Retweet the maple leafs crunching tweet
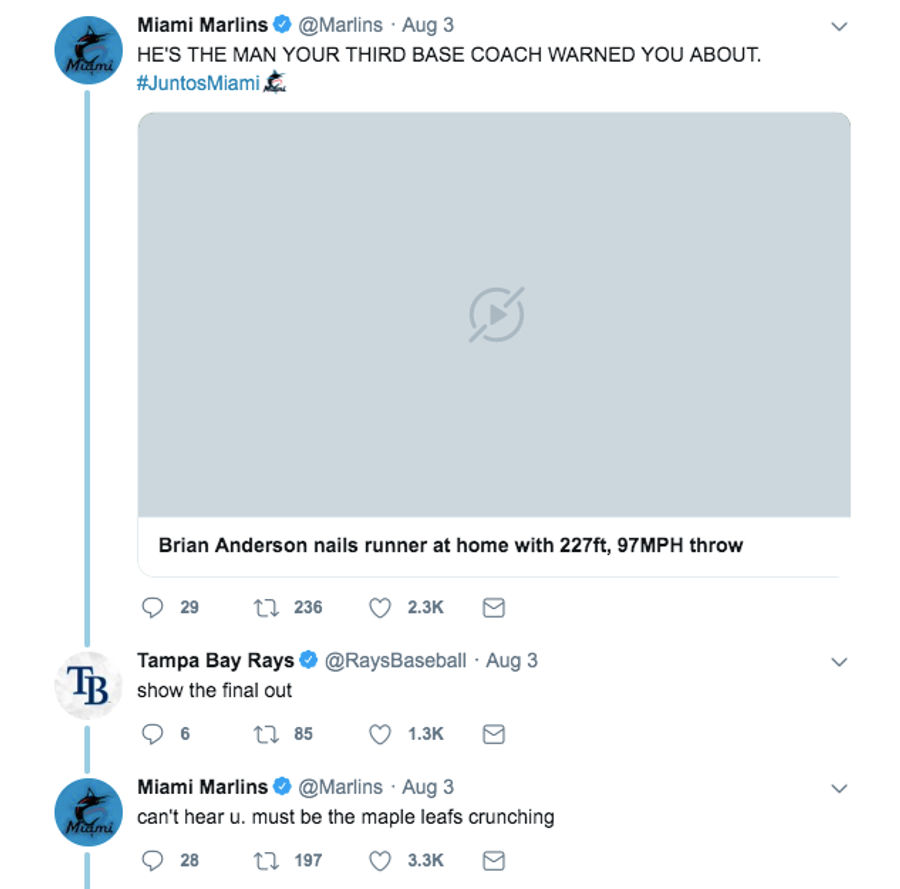 (x=266, y=860)
